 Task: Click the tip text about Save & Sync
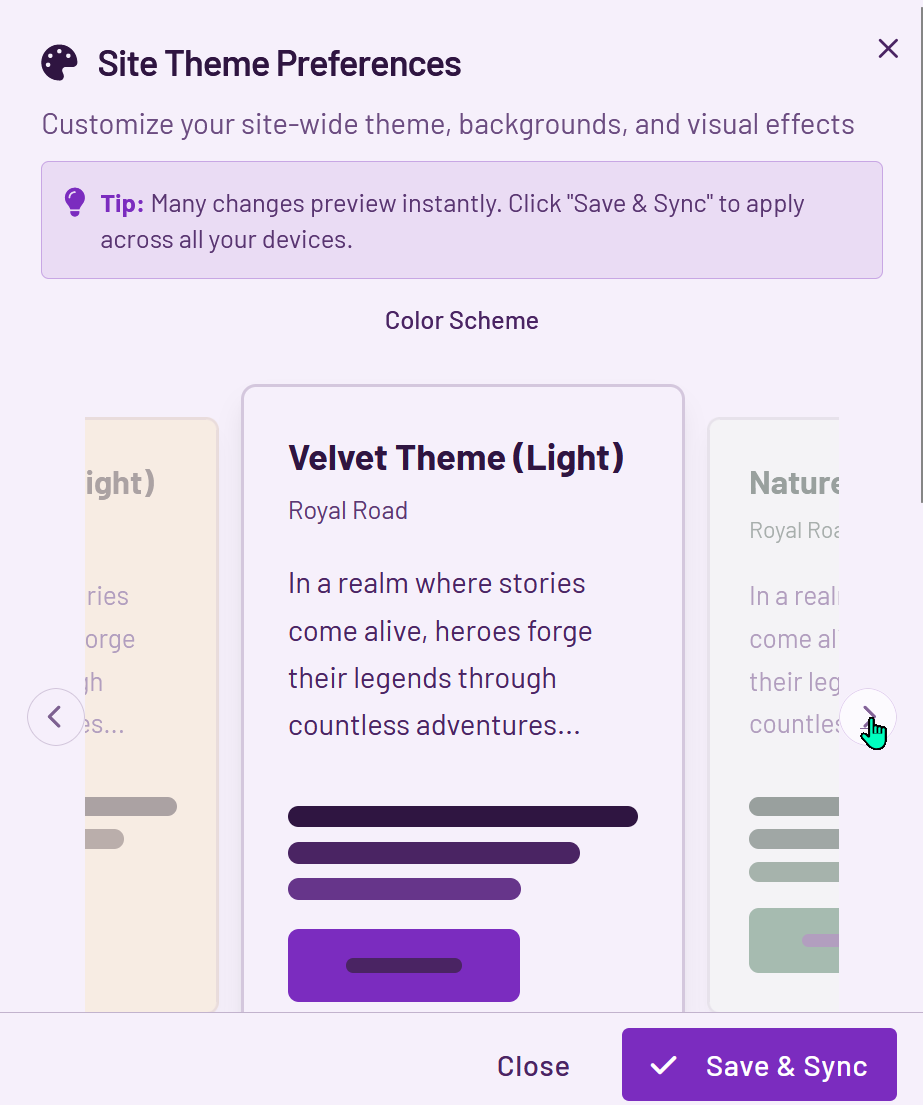point(452,221)
